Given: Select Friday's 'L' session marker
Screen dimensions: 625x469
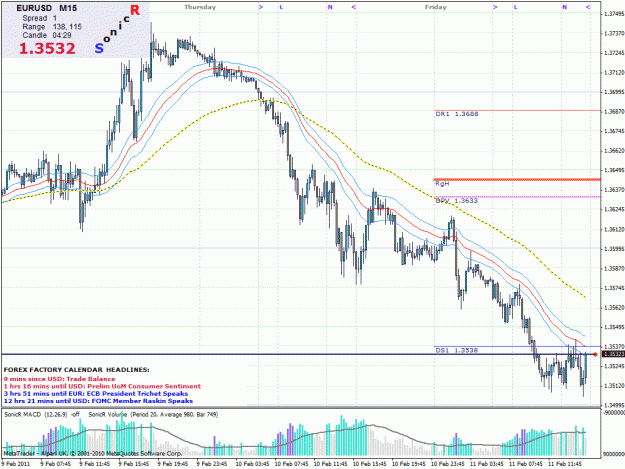Looking at the screenshot, I should (x=516, y=7).
